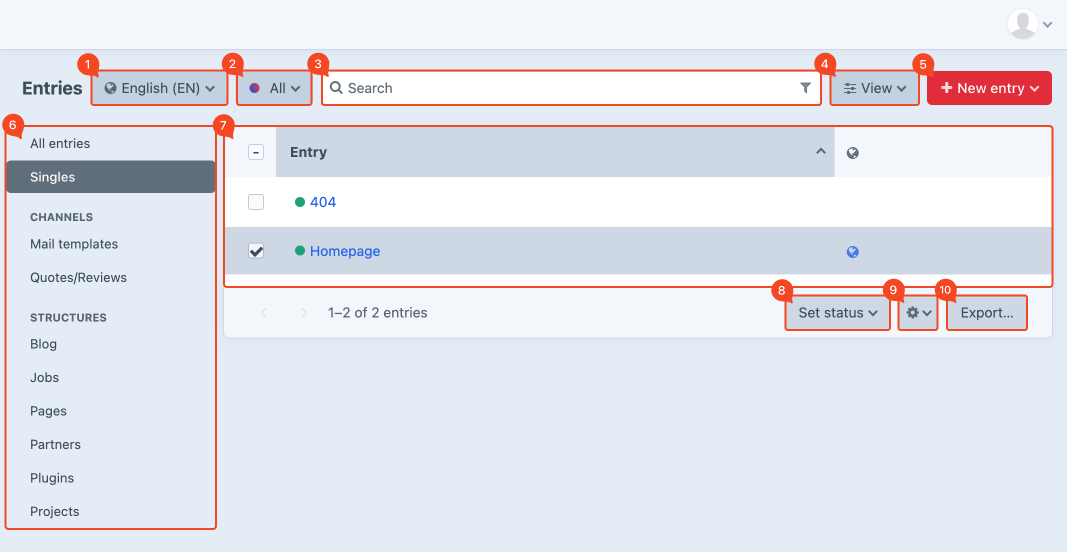
Task: Click the Export… button
Action: coord(987,313)
